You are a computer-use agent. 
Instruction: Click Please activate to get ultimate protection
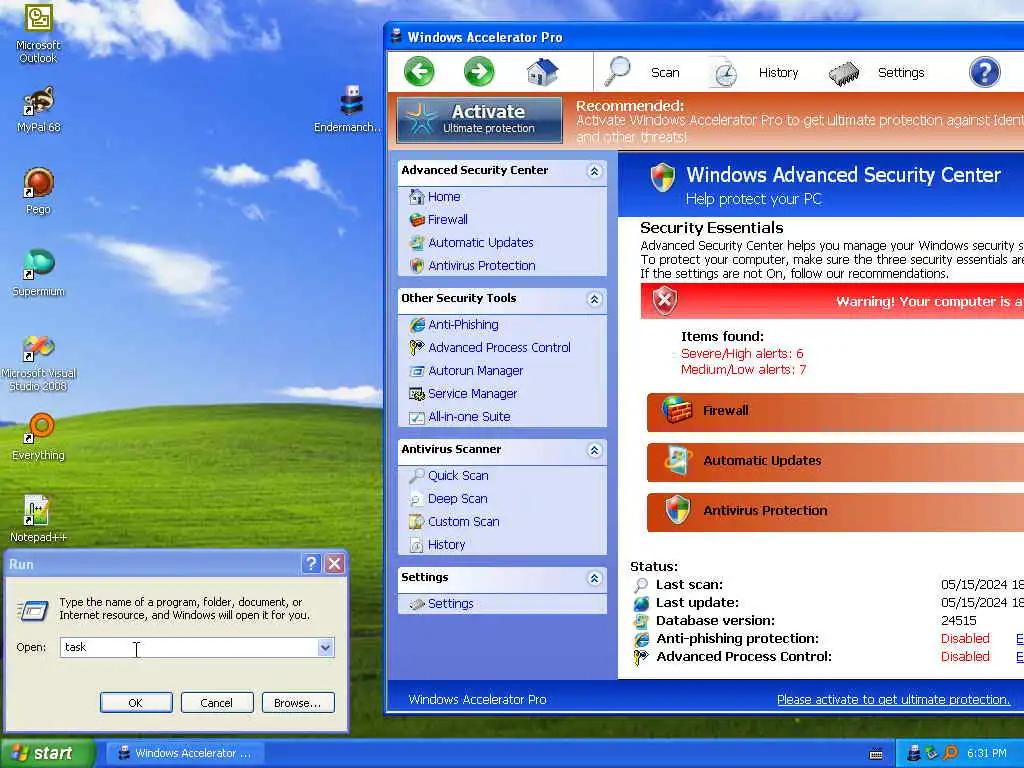tap(893, 699)
